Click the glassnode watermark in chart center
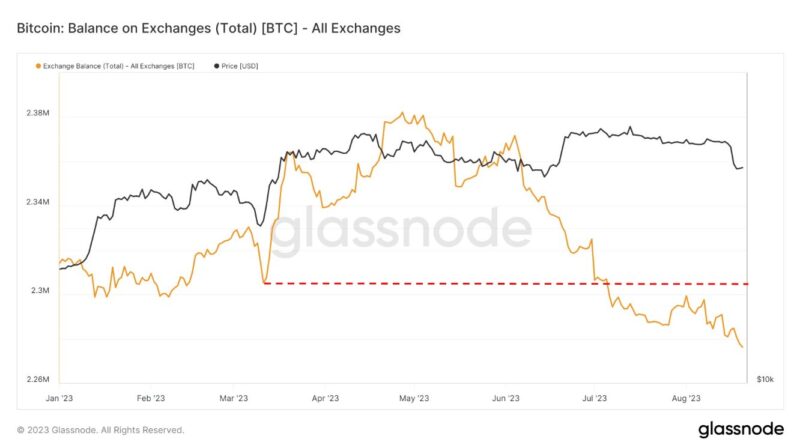 (401, 231)
